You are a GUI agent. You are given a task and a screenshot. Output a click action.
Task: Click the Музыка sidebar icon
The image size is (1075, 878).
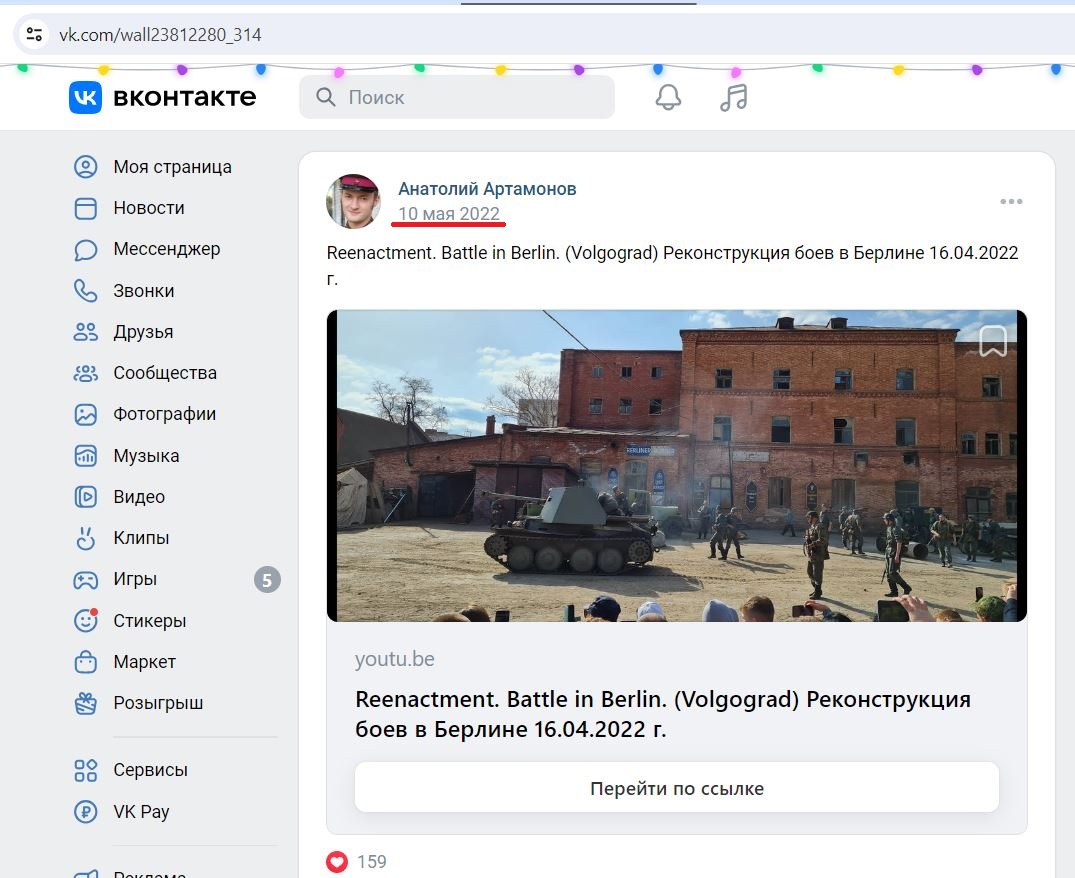86,456
